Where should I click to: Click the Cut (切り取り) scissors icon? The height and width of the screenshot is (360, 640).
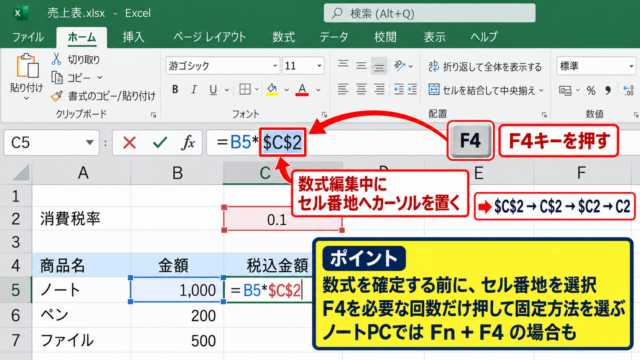56,60
